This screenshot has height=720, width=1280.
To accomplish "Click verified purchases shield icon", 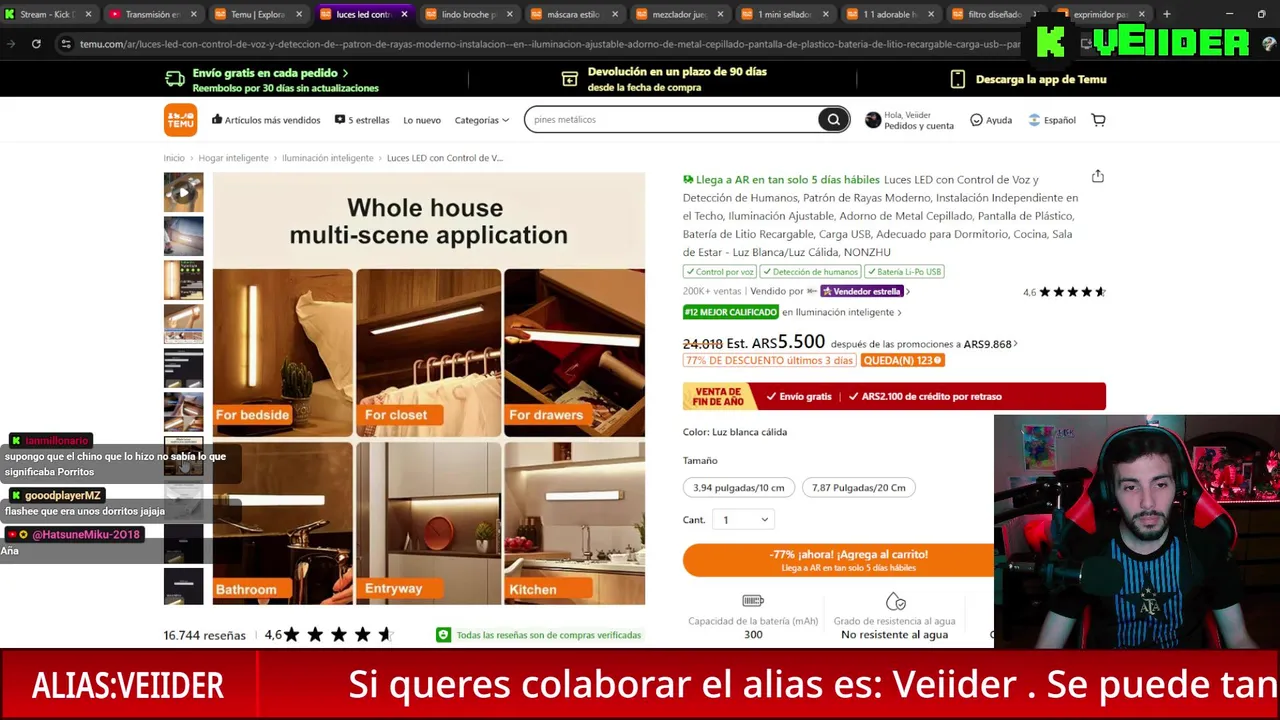I will [x=443, y=635].
